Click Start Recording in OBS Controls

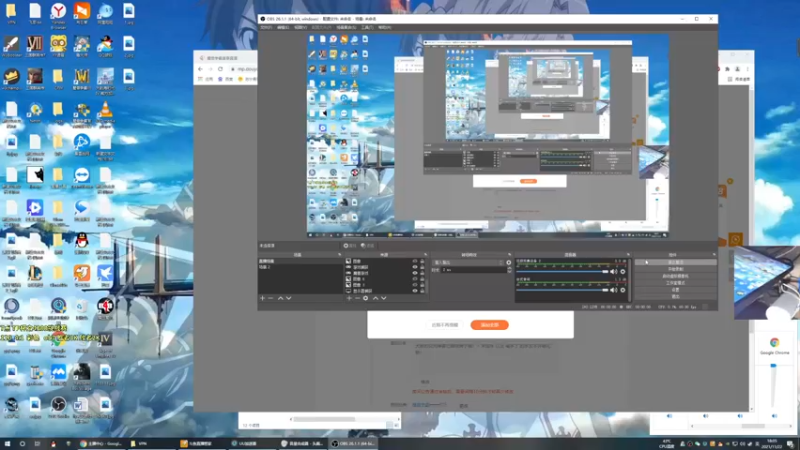coord(676,269)
